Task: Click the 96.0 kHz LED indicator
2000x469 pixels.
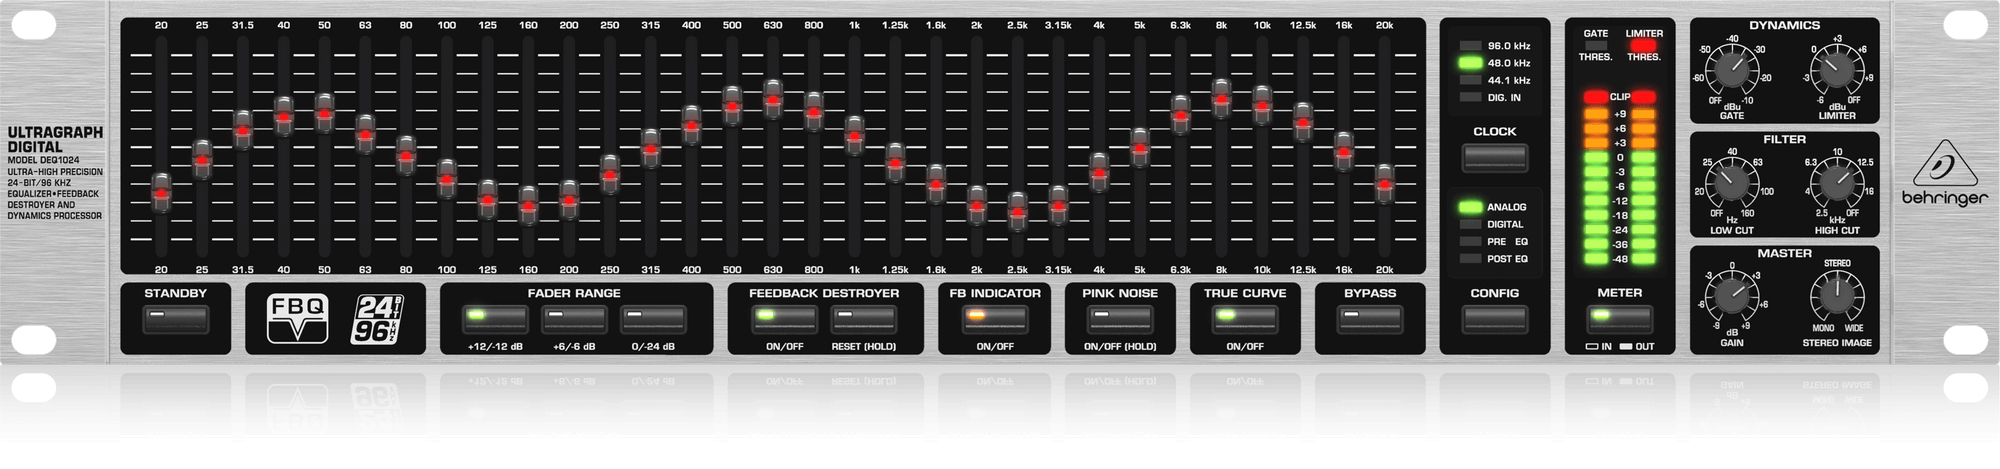Action: point(1469,46)
